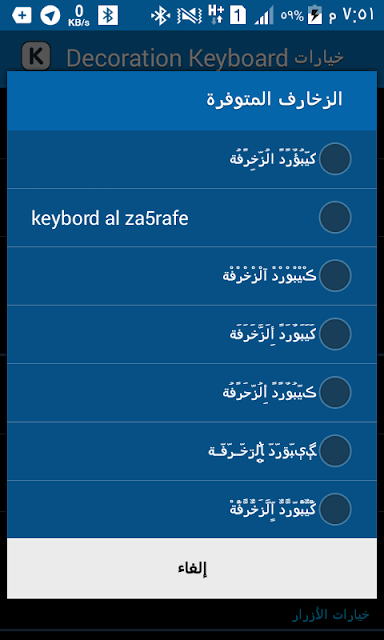Select the keybord al za5rafe radio button
This screenshot has height=640, width=384.
point(335,217)
